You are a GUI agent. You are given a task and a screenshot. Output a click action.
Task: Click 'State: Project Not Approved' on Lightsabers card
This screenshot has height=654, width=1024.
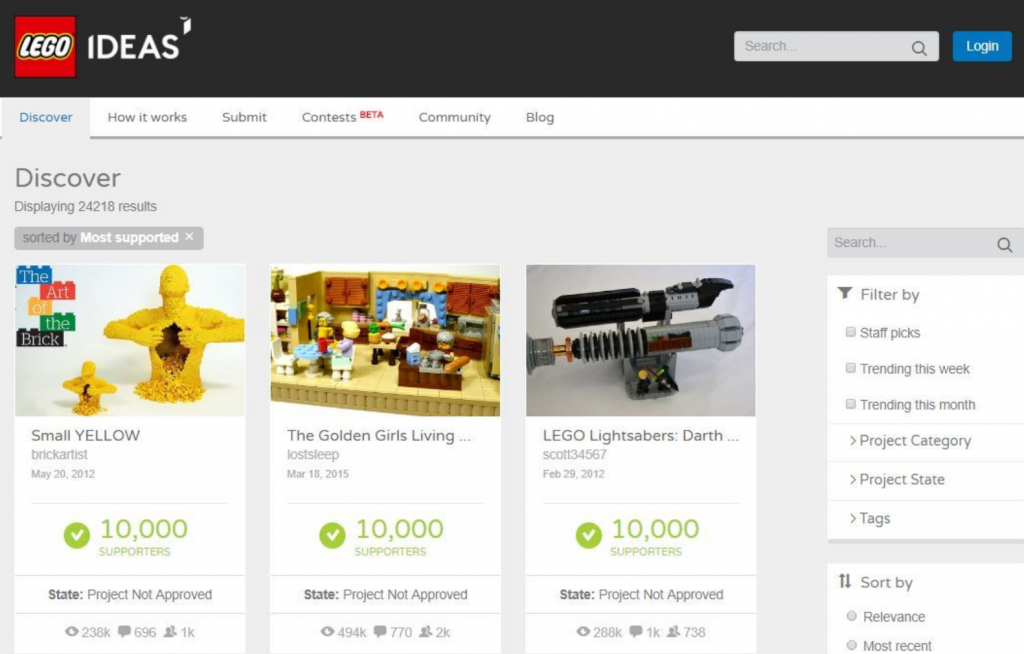tap(641, 595)
